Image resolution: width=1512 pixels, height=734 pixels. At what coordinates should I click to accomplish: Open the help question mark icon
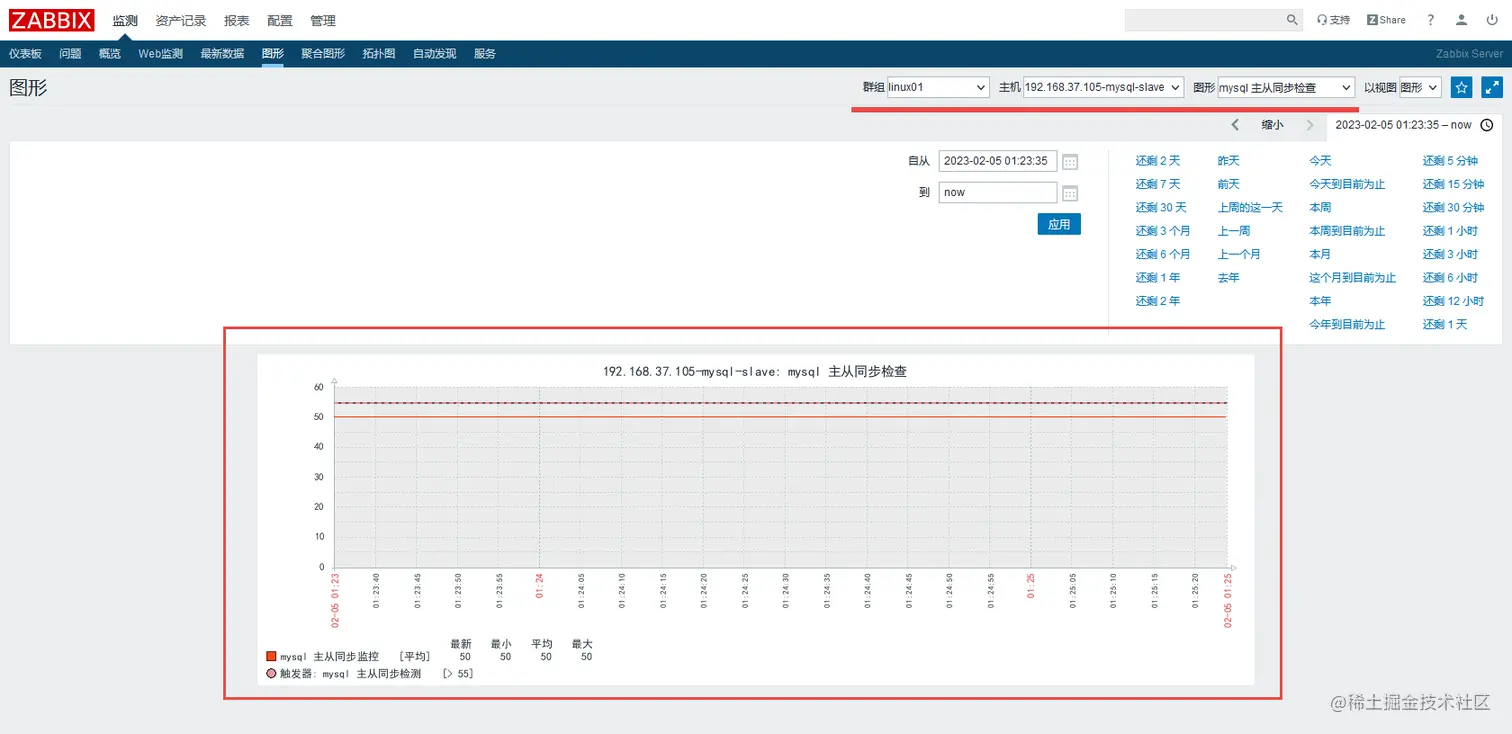click(x=1431, y=20)
